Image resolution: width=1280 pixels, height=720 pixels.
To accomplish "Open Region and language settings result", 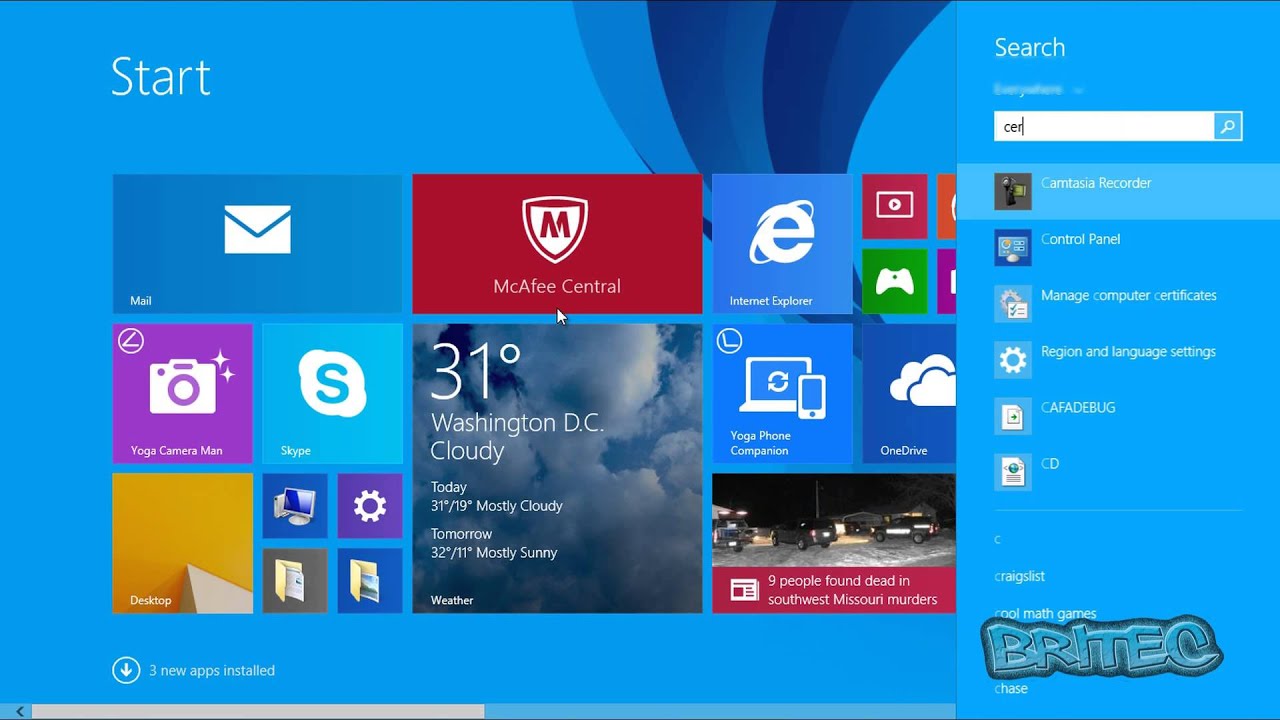I will 1118,359.
